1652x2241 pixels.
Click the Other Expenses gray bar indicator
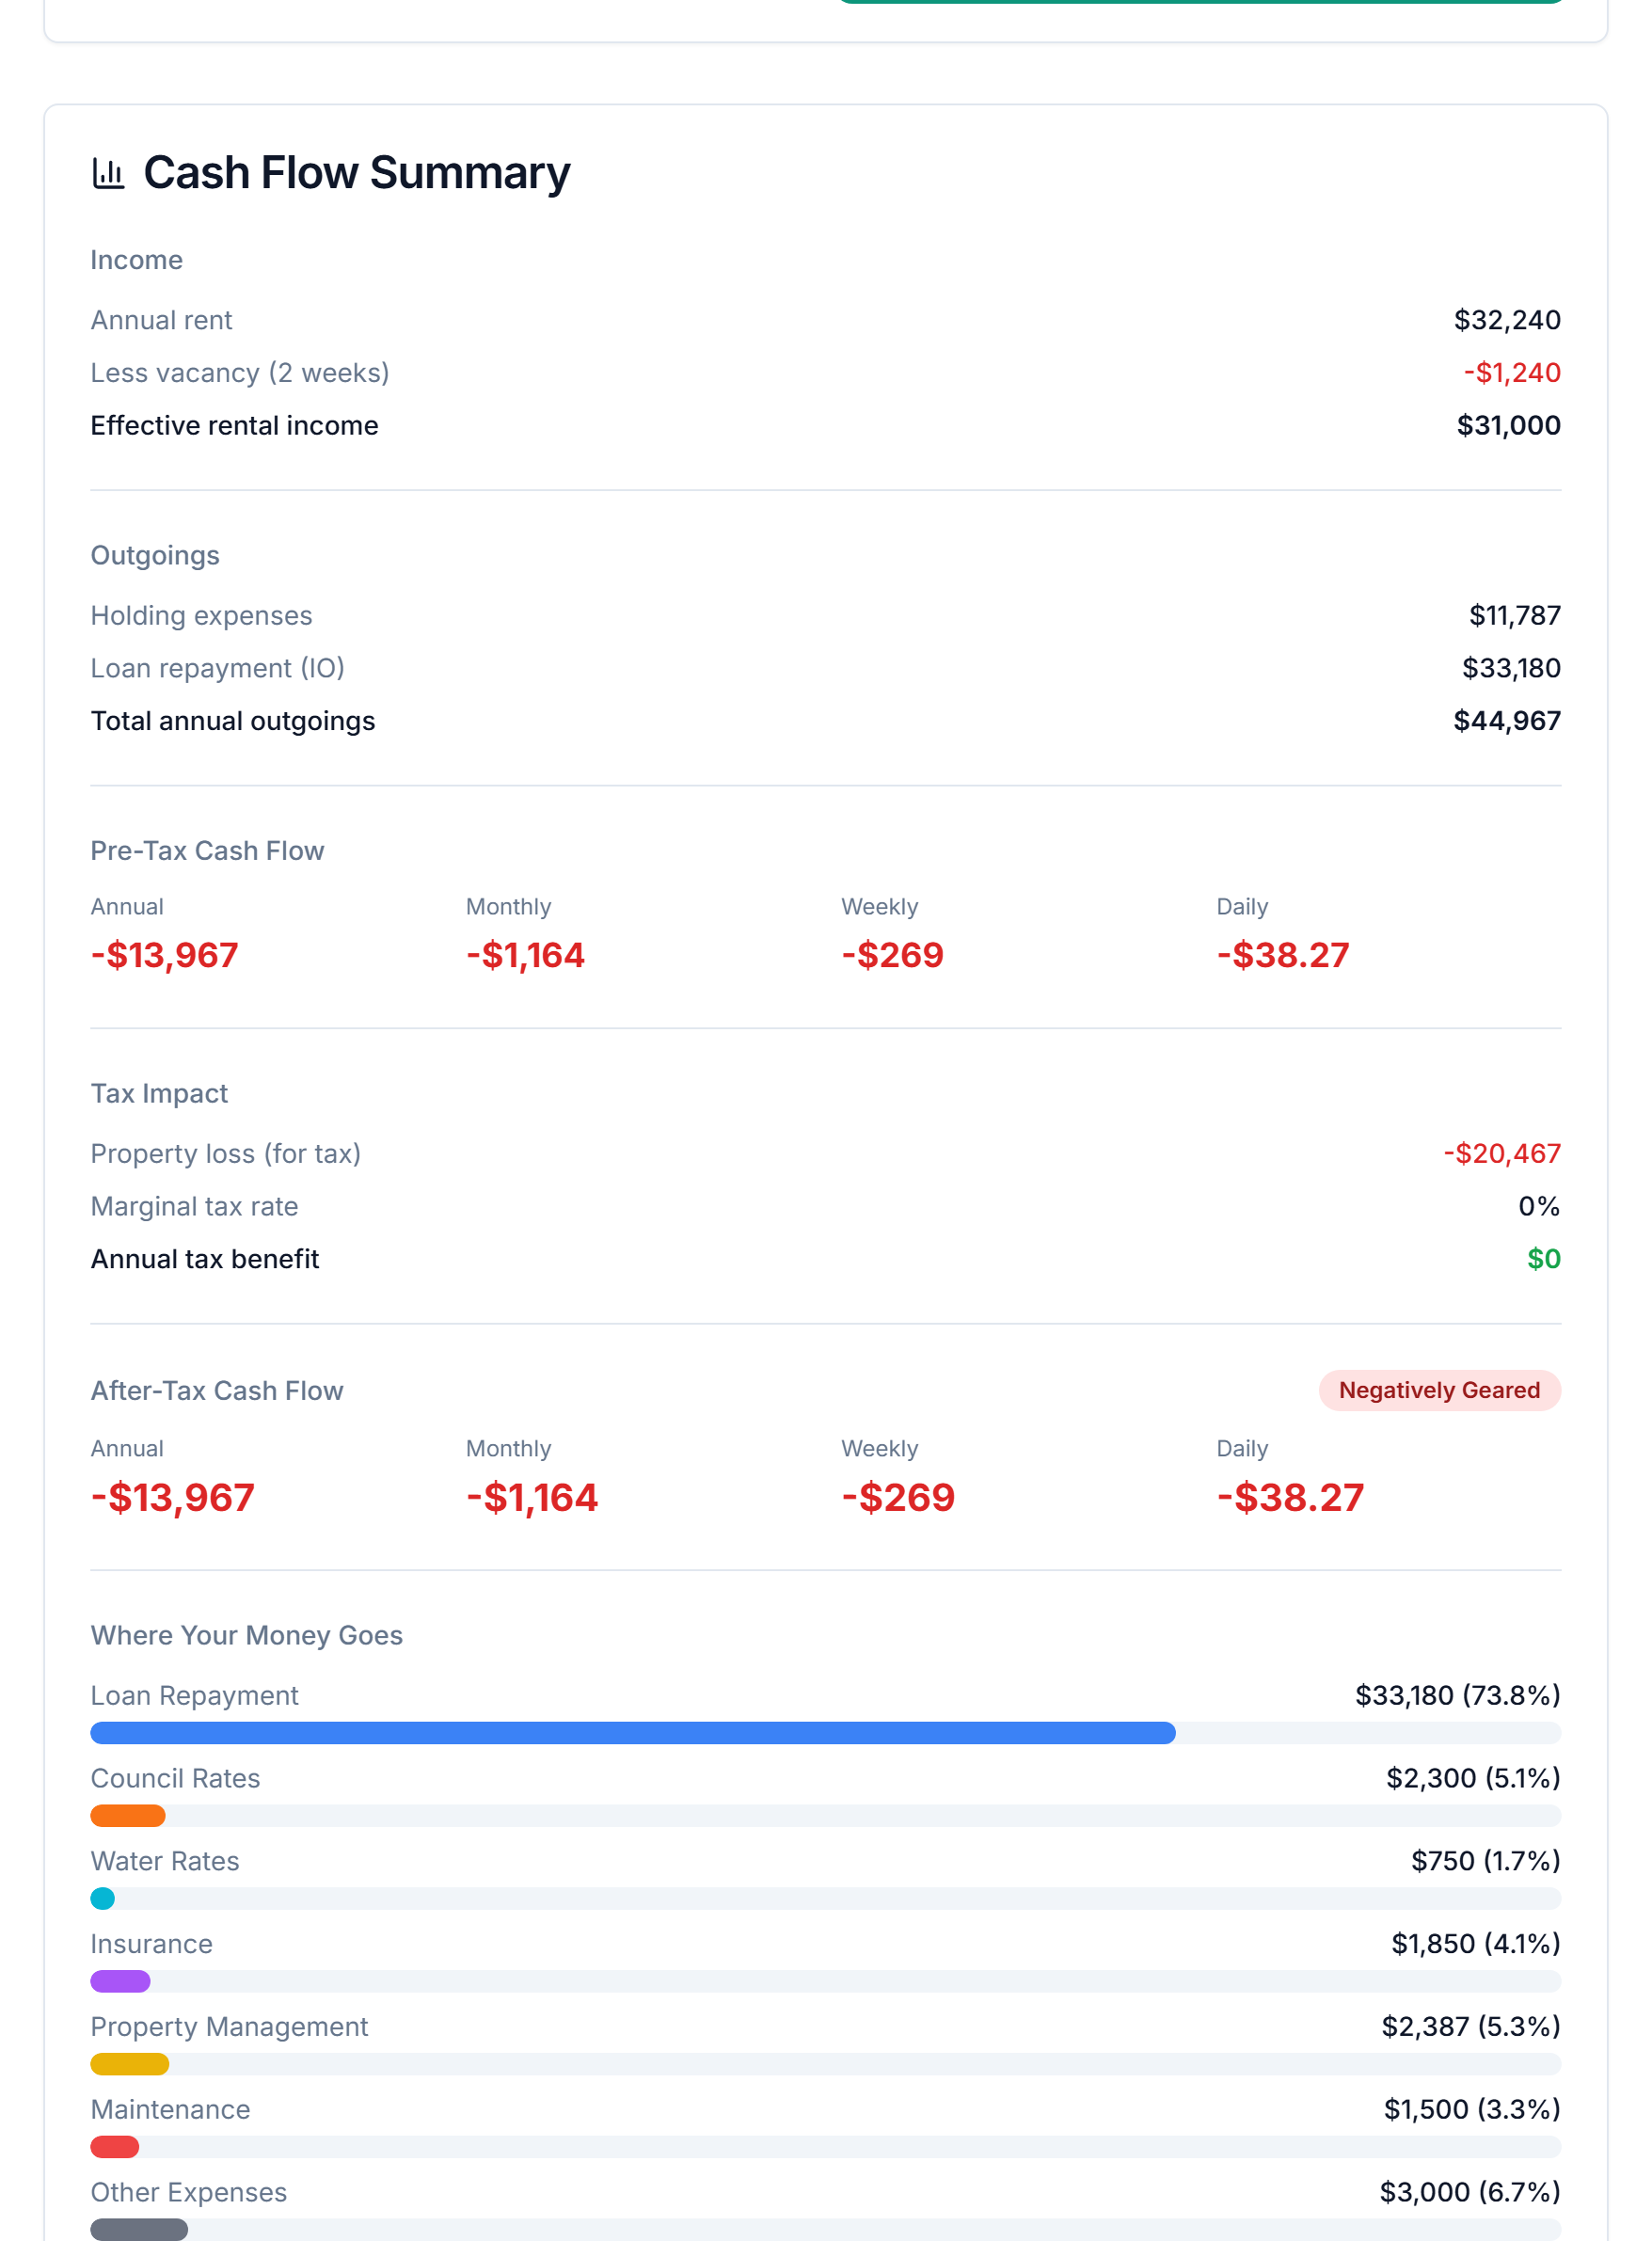(x=138, y=2229)
